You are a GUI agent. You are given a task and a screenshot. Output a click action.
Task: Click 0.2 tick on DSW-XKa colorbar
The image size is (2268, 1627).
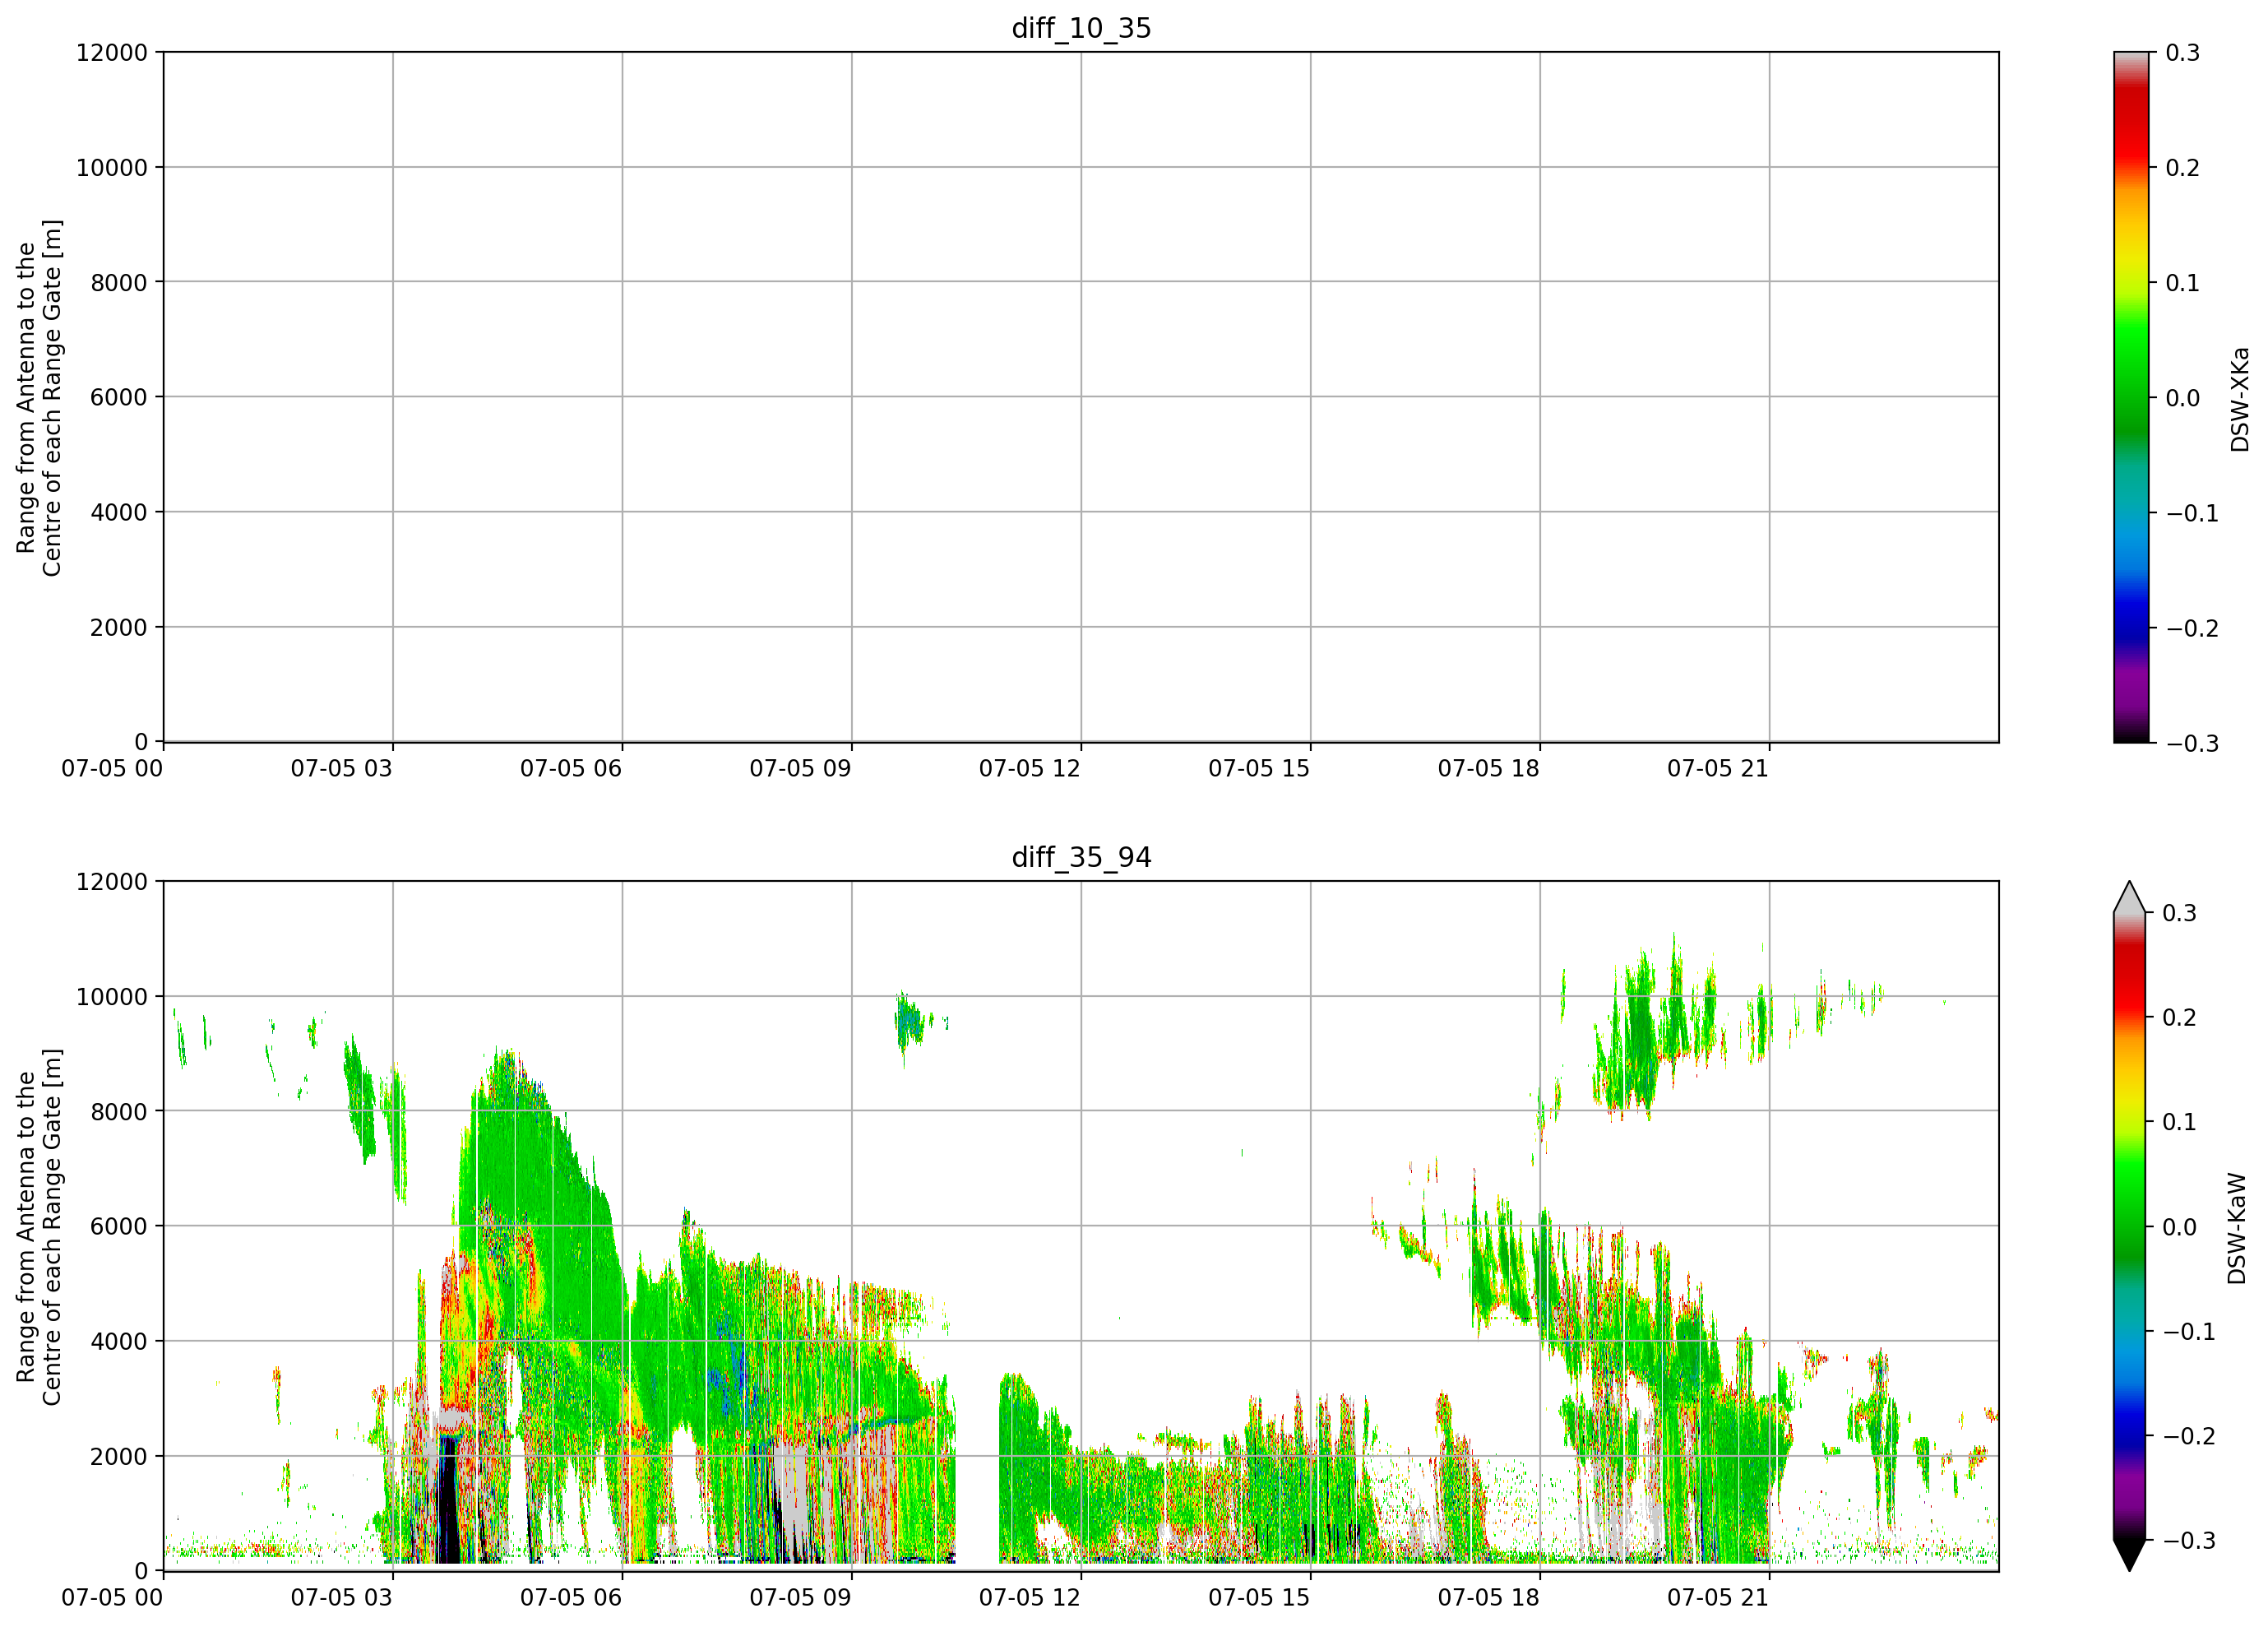click(x=2183, y=168)
